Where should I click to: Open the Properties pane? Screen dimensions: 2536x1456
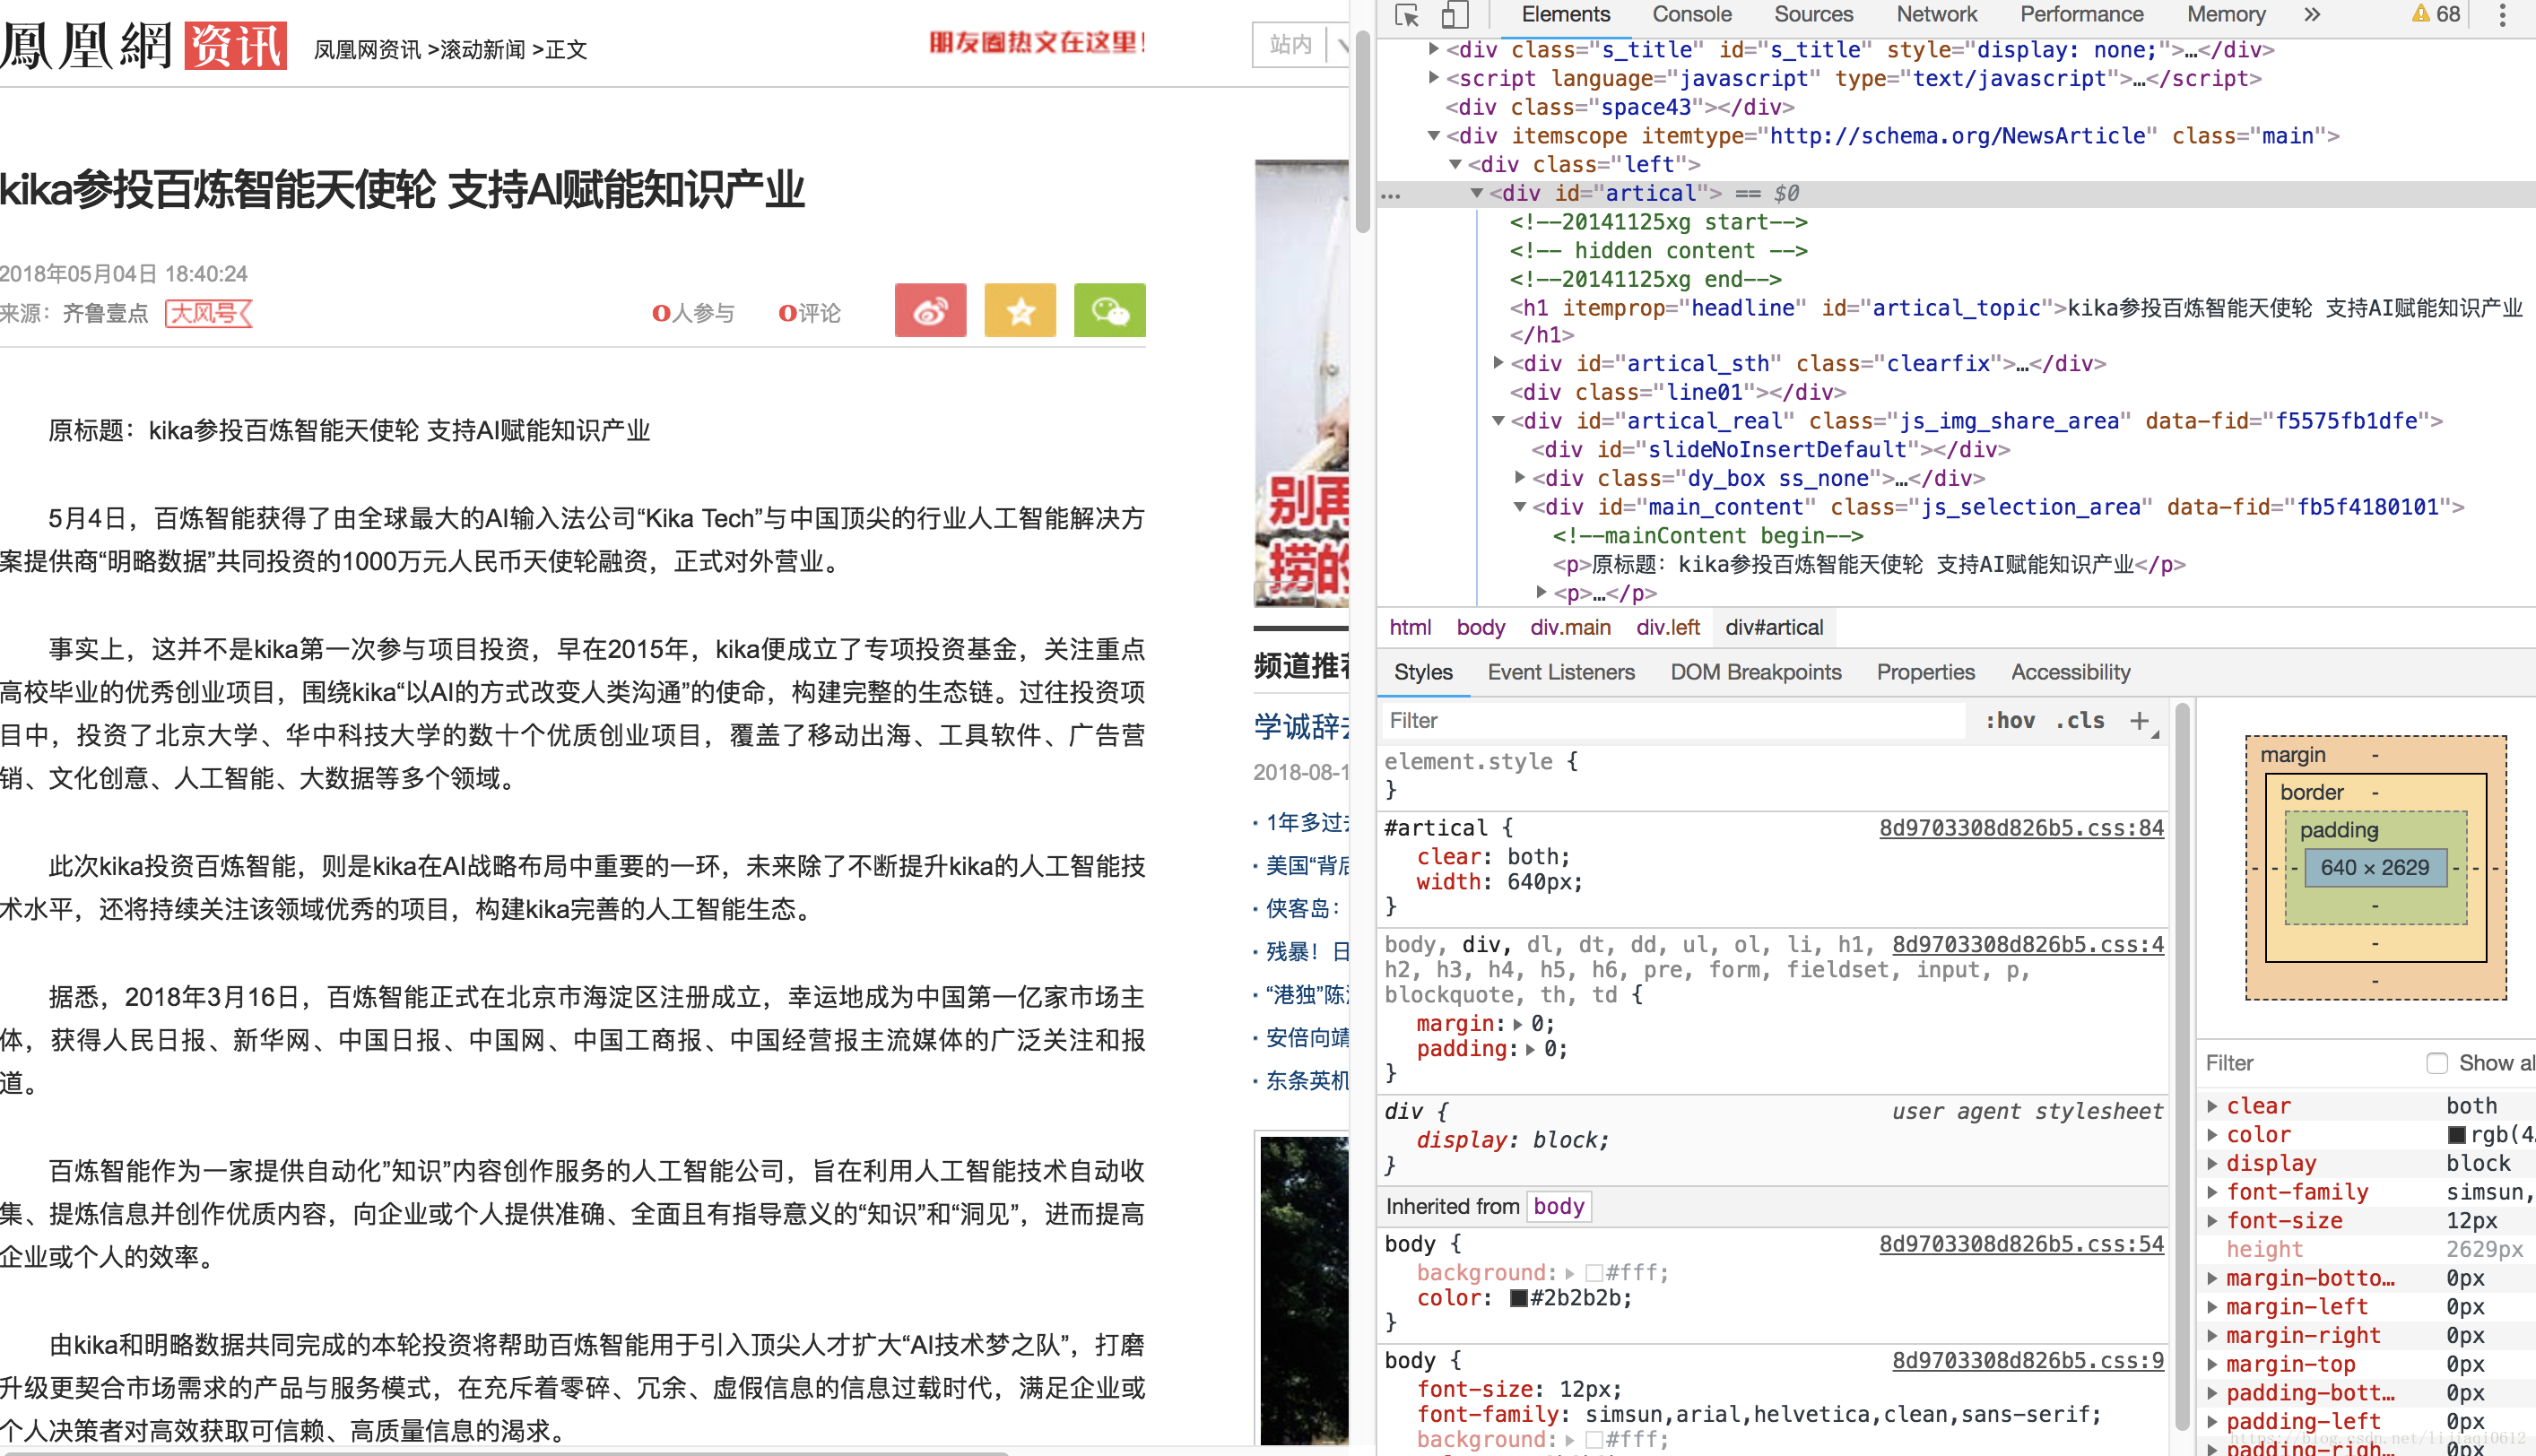pyautogui.click(x=1925, y=672)
